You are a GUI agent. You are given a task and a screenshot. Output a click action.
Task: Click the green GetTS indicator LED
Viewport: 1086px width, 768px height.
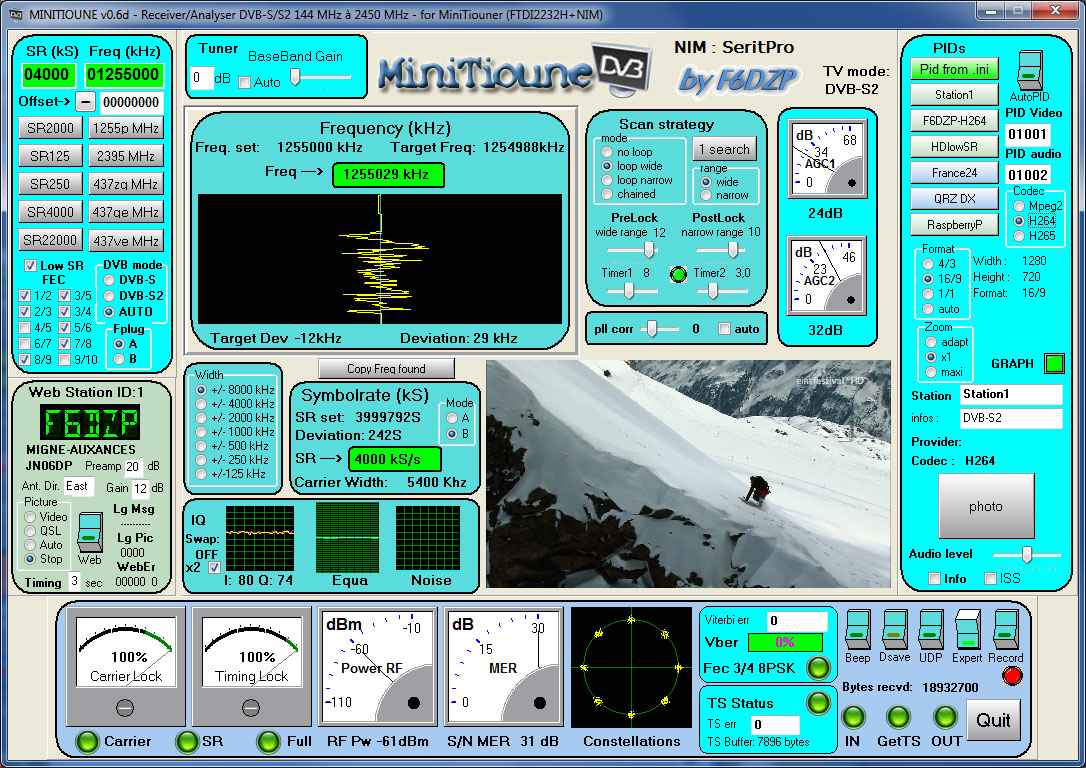(898, 717)
